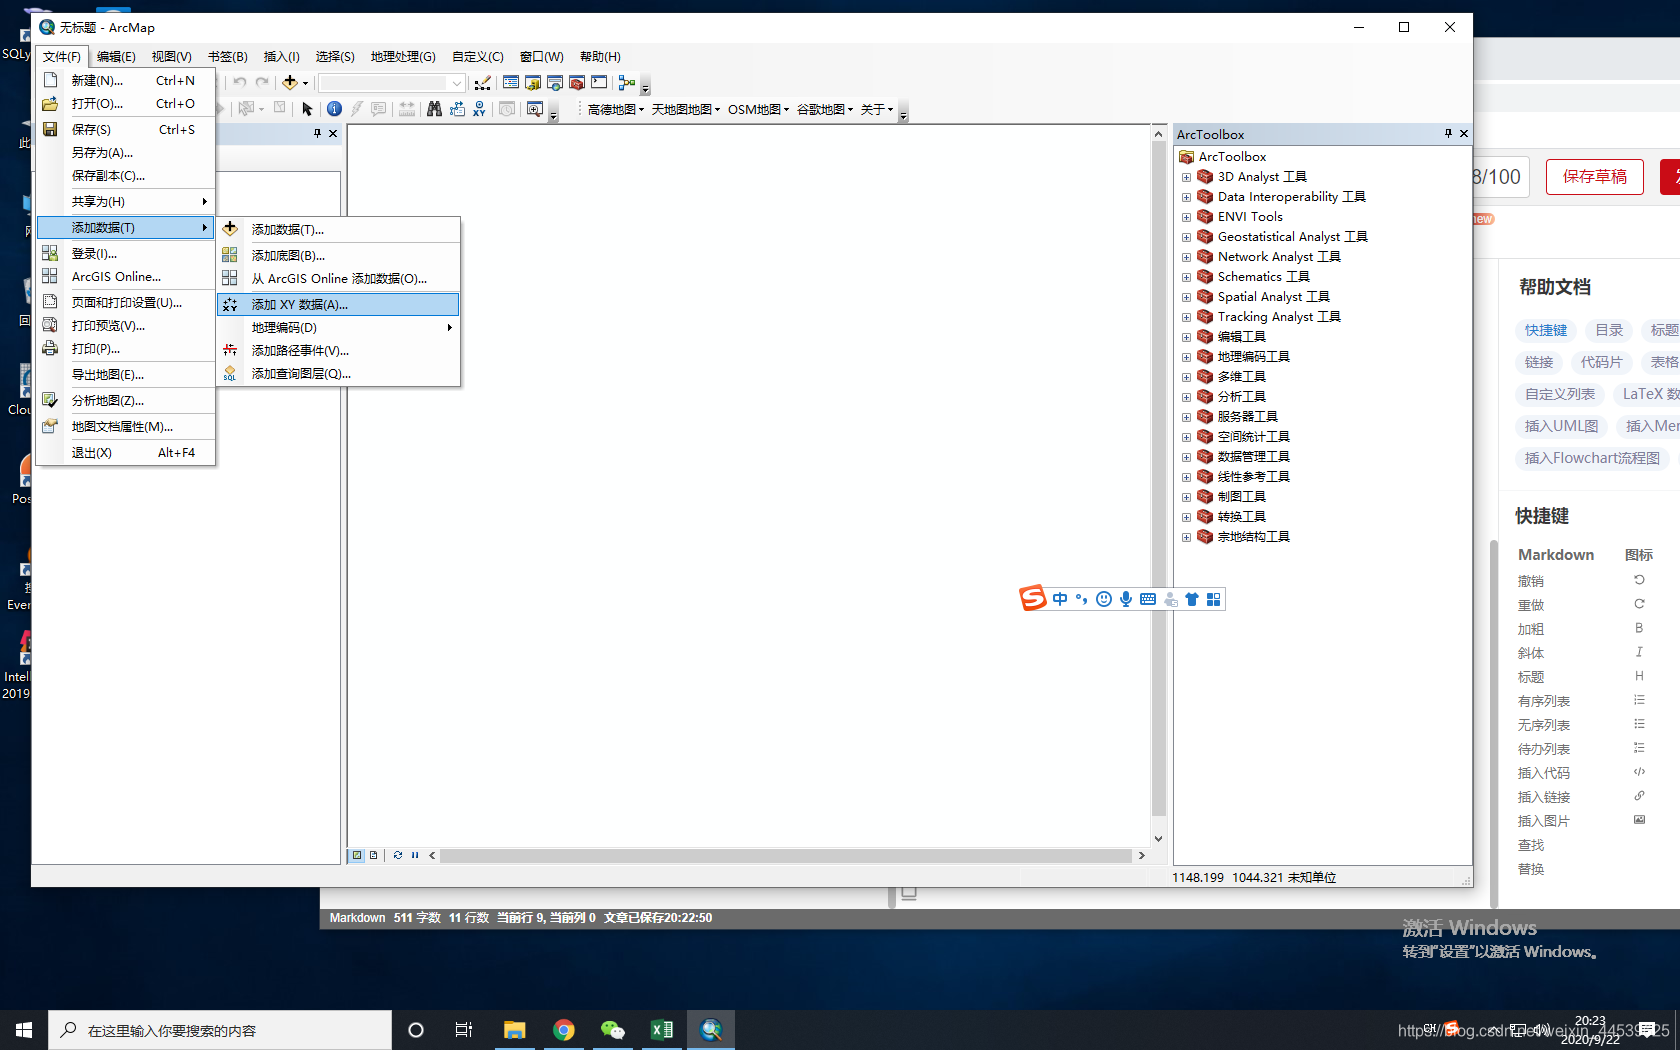This screenshot has width=1680, height=1050.
Task: Select the Find binoculars tool
Action: click(434, 109)
